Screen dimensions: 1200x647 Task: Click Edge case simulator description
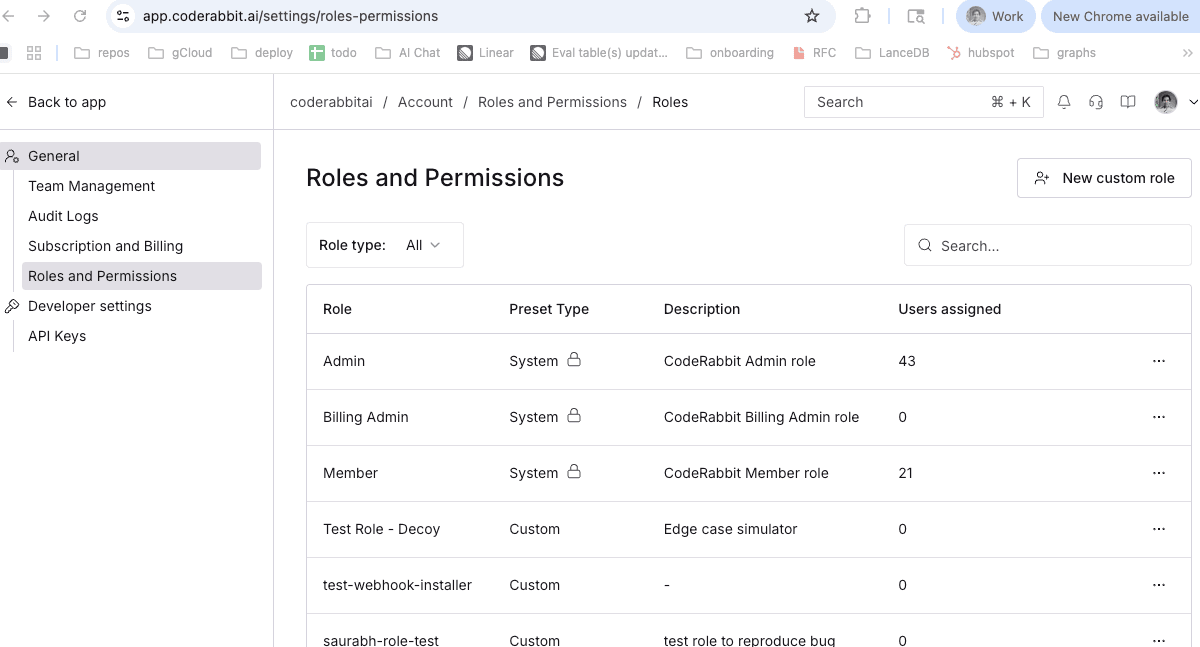tap(731, 529)
